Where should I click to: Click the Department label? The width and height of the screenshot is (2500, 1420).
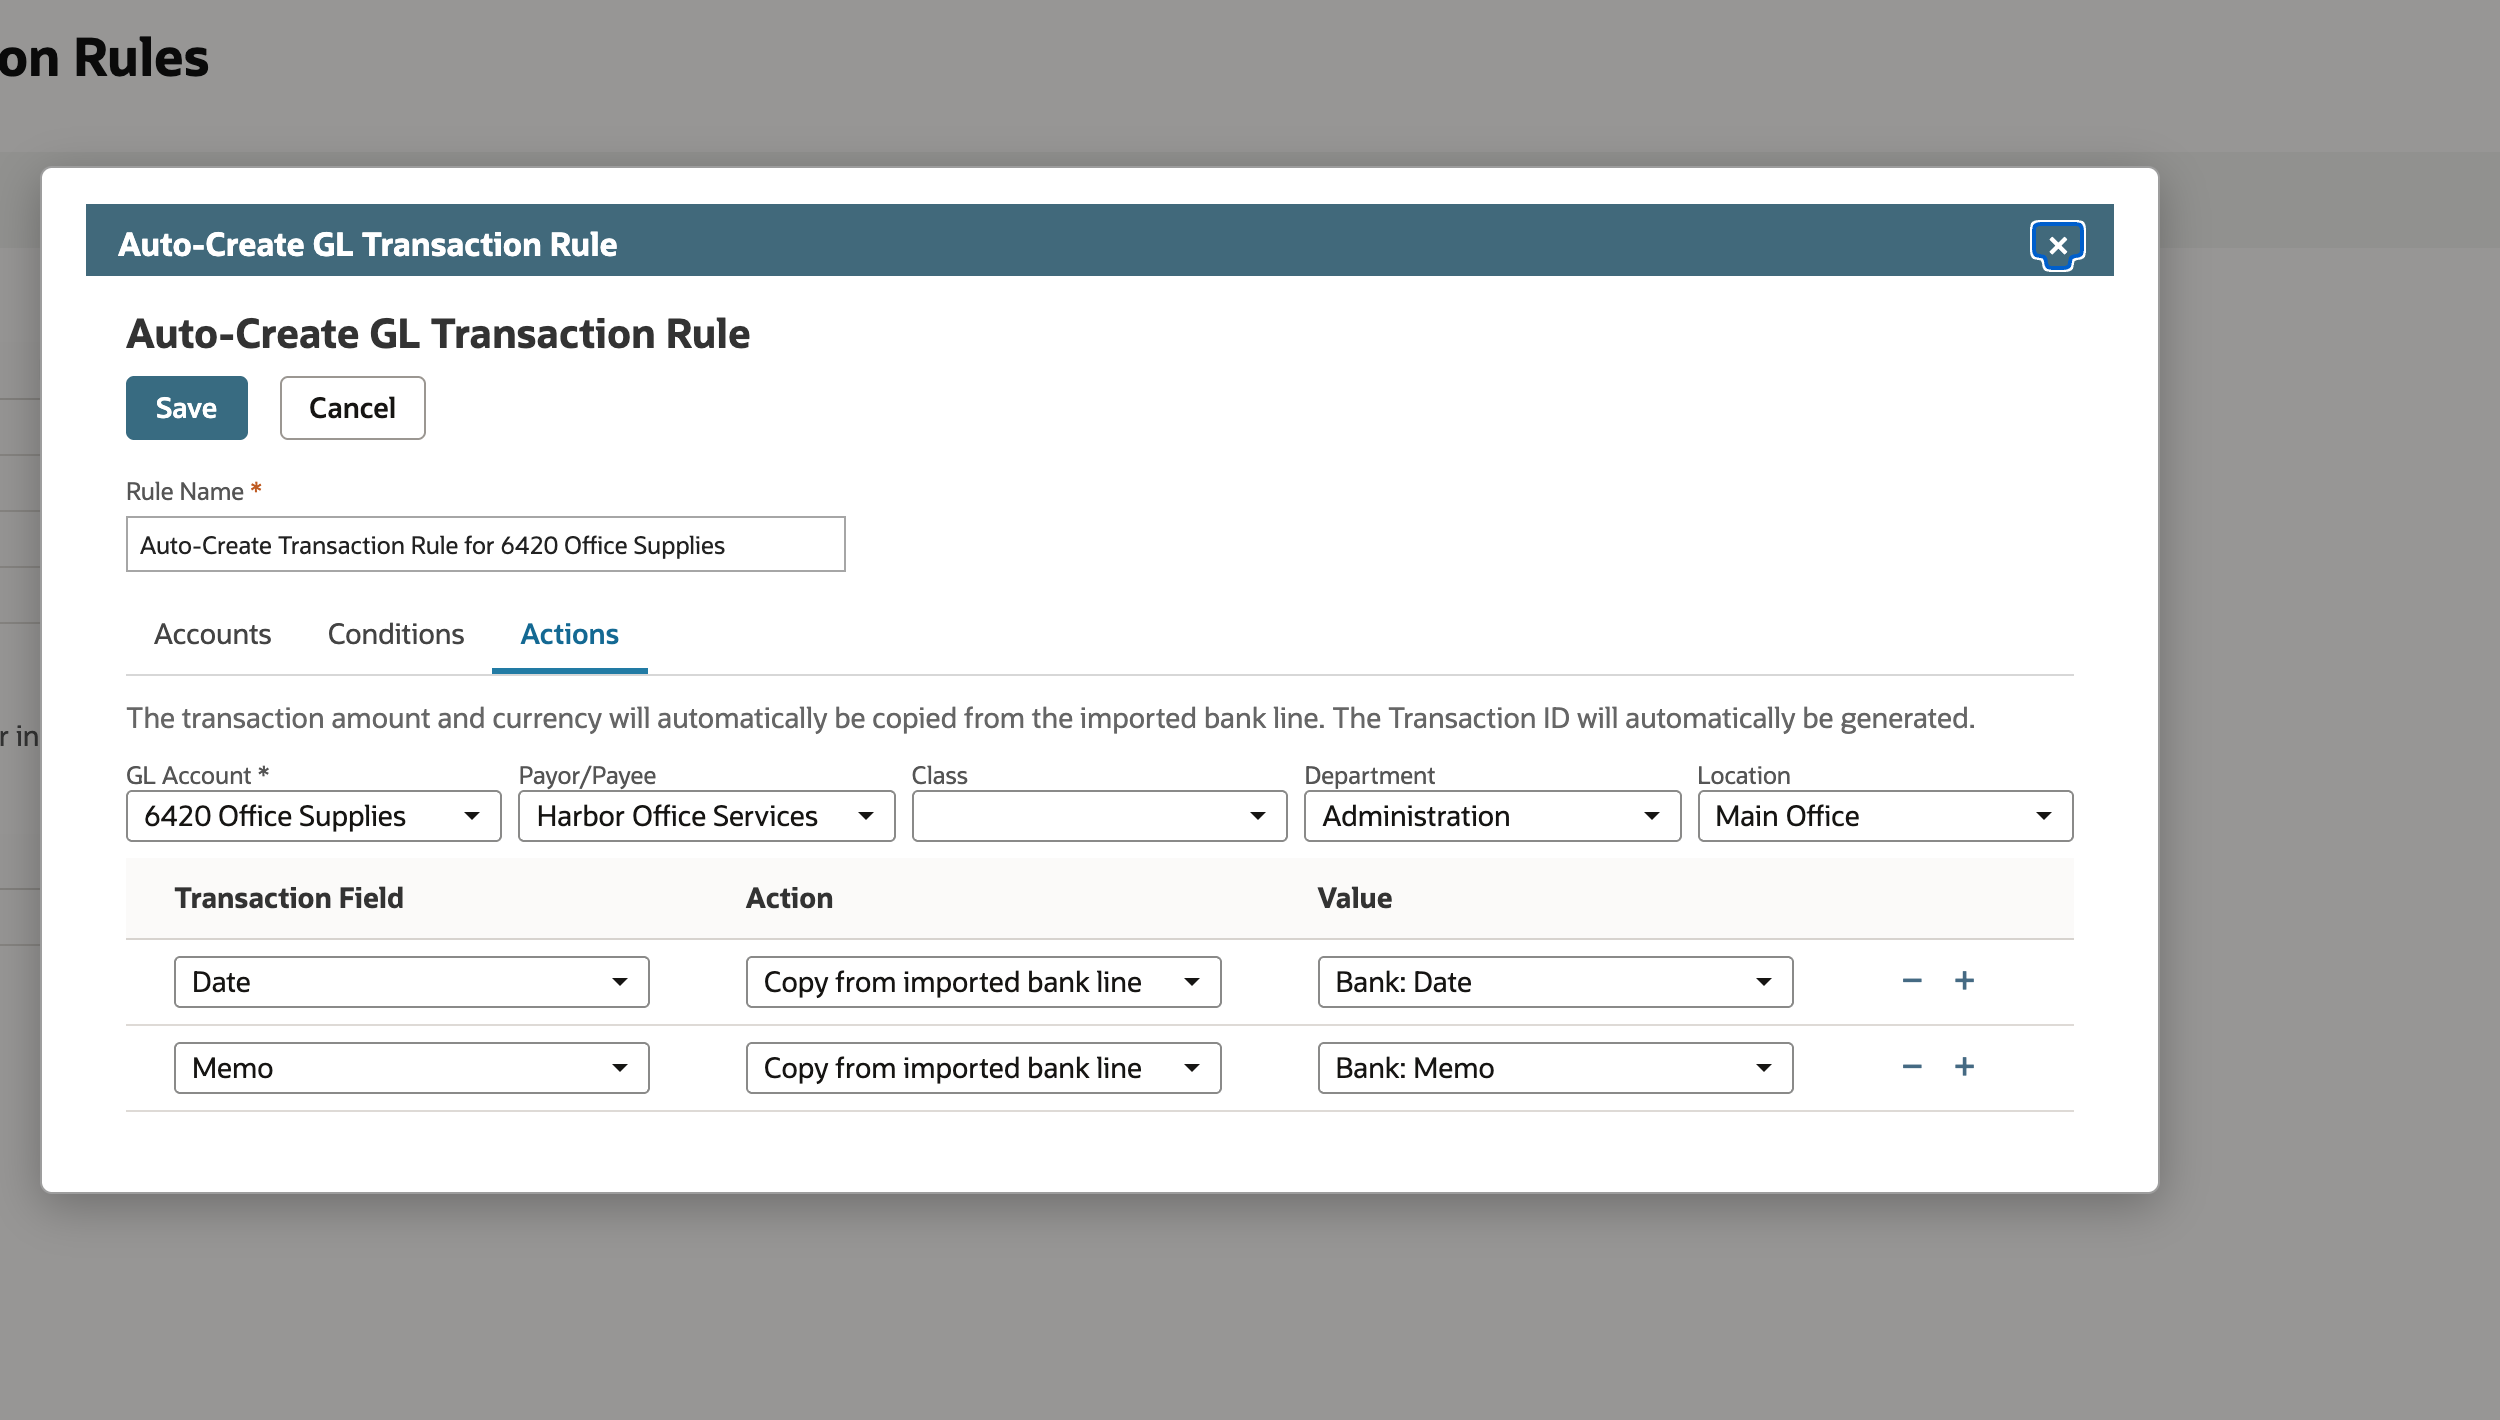click(1369, 775)
